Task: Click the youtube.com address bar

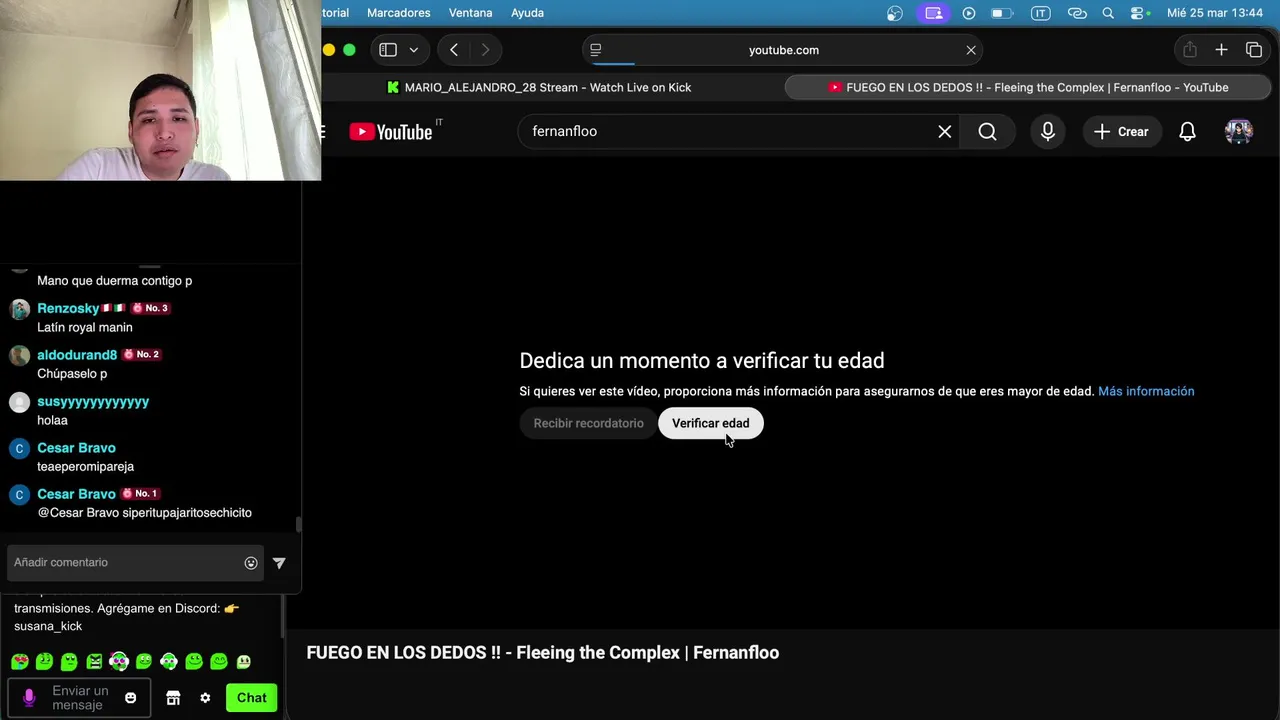Action: pyautogui.click(x=783, y=50)
